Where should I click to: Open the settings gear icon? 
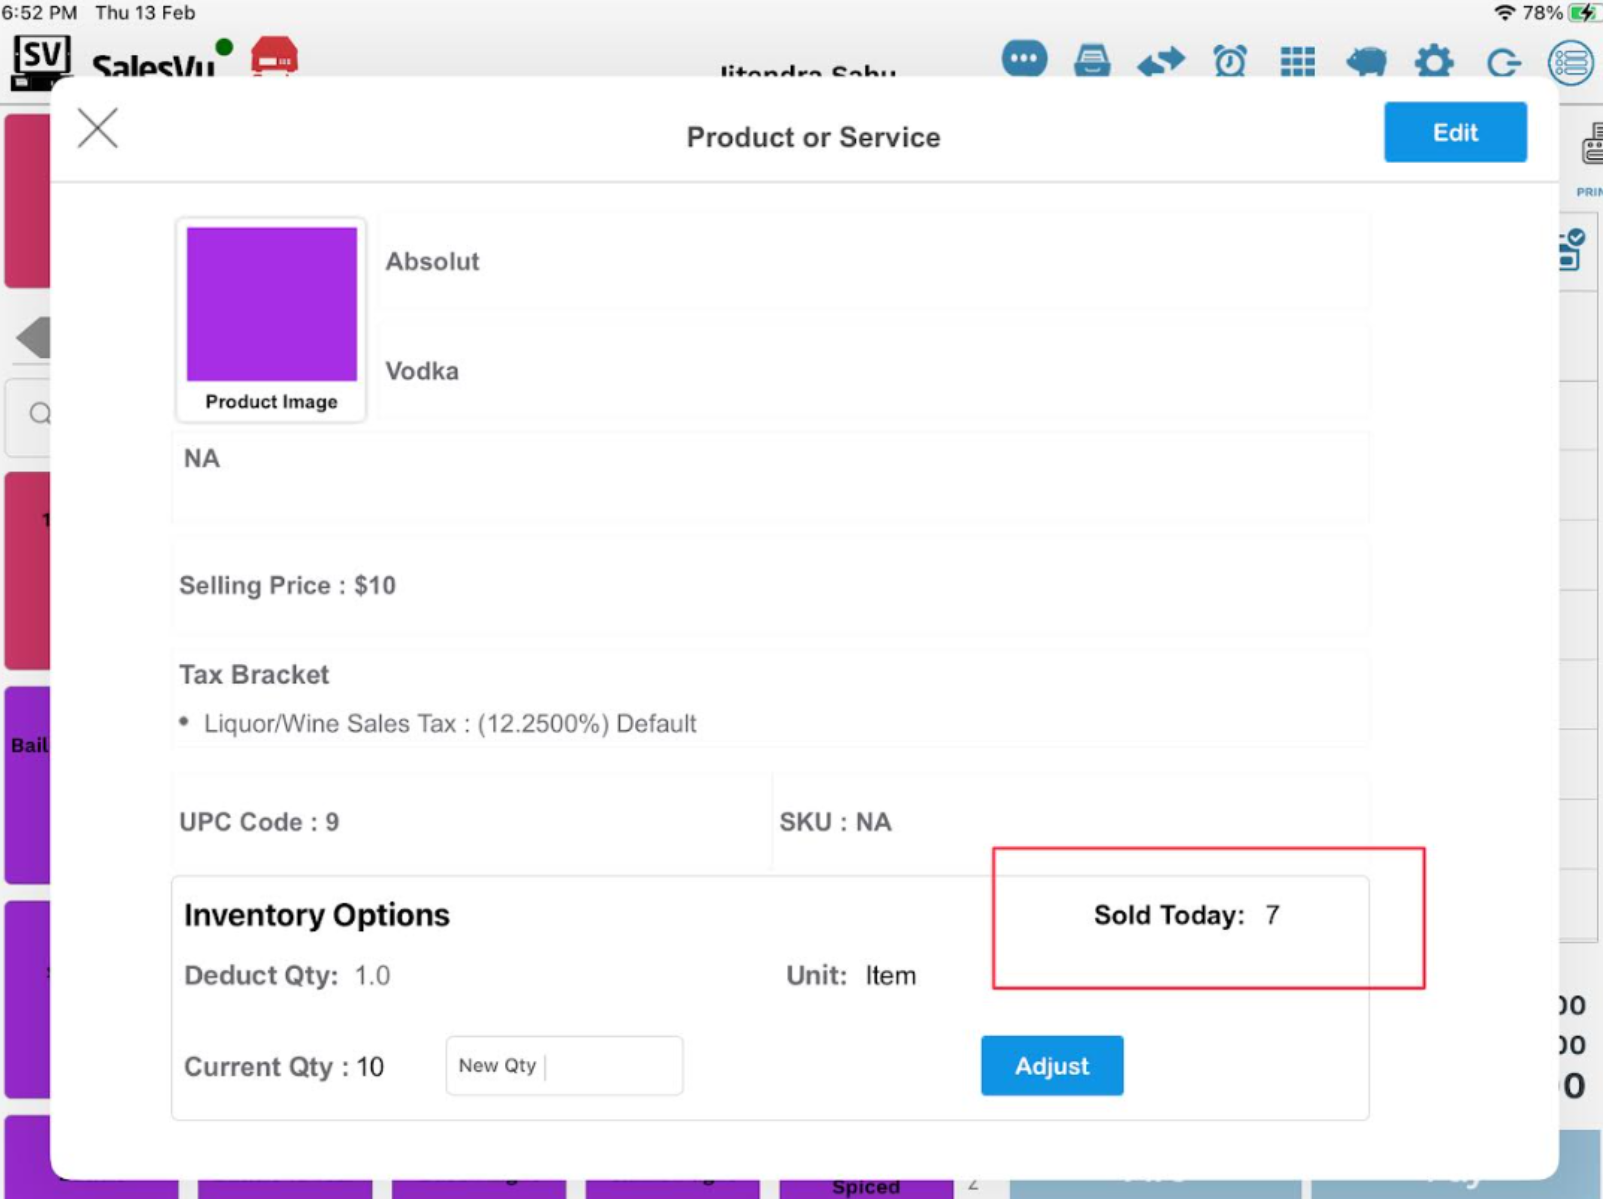1434,62
